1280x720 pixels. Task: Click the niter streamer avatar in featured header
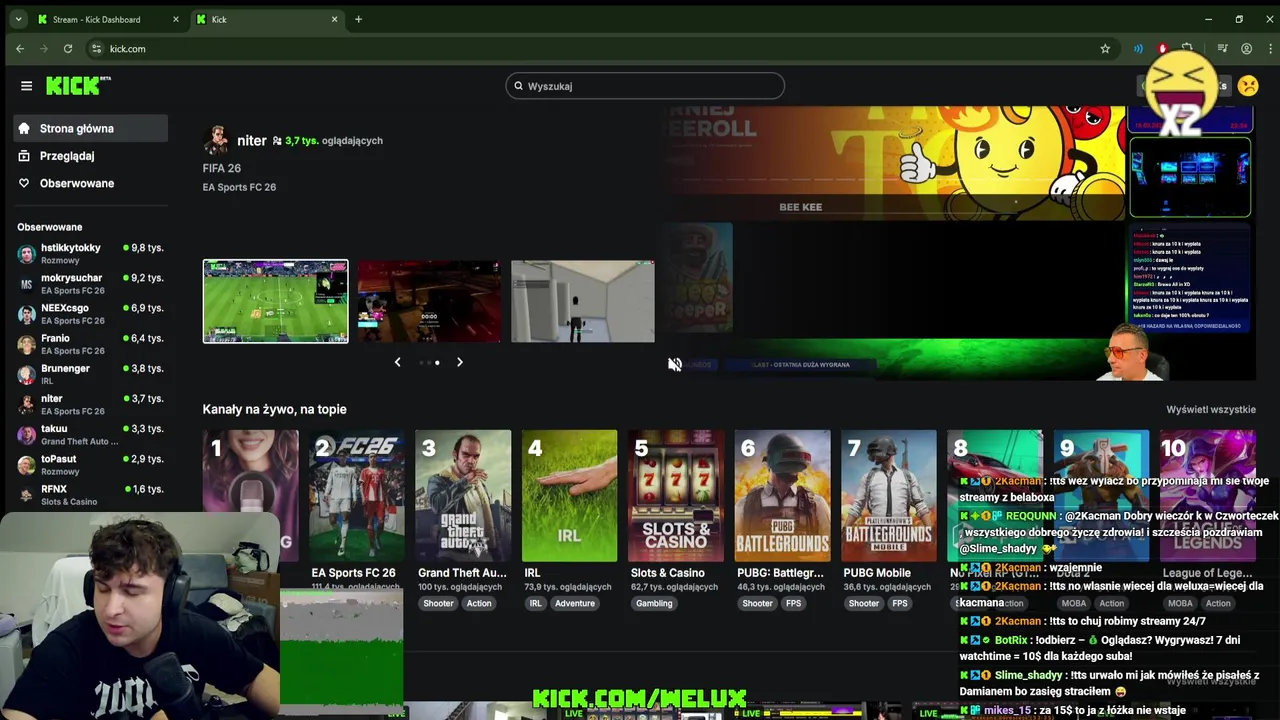pos(216,140)
